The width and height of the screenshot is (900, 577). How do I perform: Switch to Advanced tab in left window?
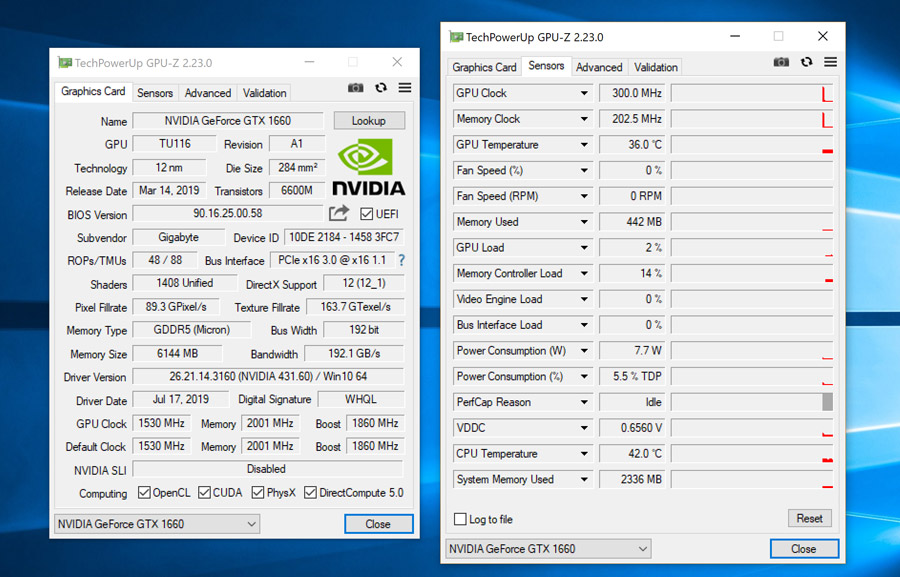(x=208, y=93)
